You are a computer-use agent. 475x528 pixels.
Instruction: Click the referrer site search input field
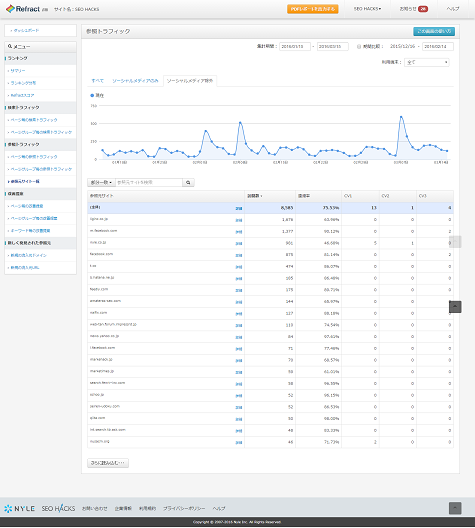149,183
